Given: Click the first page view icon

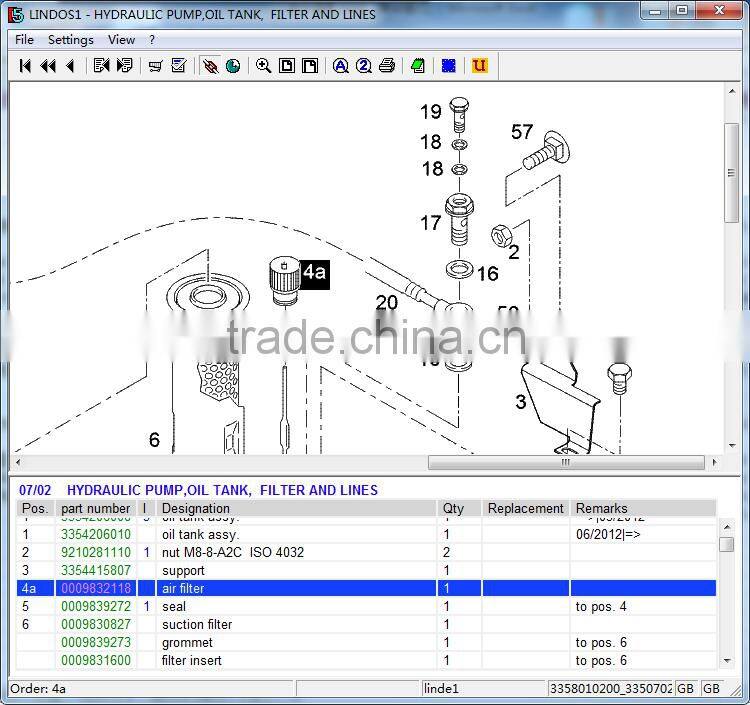Looking at the screenshot, I should point(287,66).
